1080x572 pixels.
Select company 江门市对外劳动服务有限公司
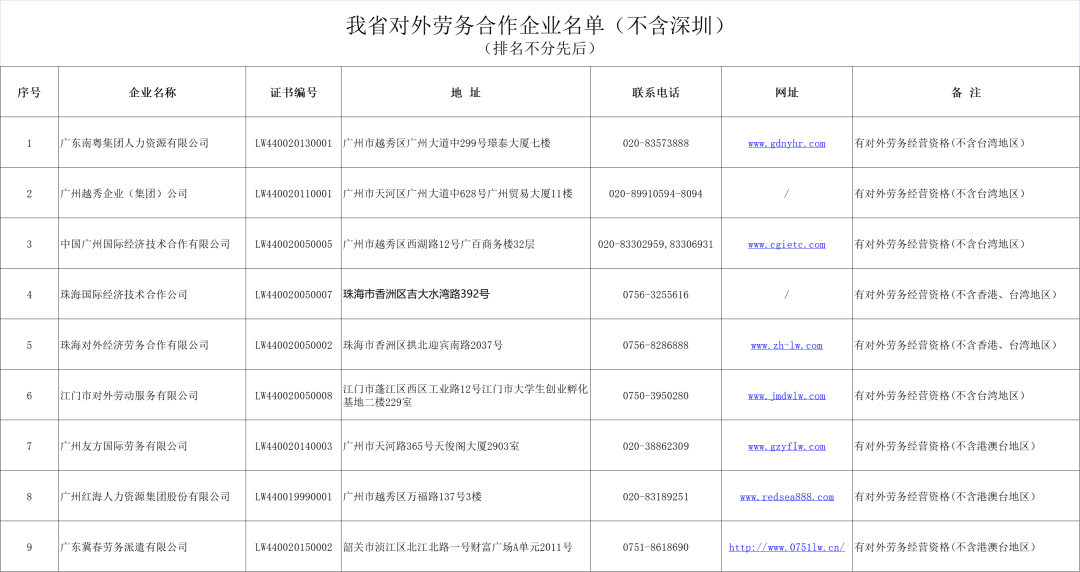click(129, 396)
